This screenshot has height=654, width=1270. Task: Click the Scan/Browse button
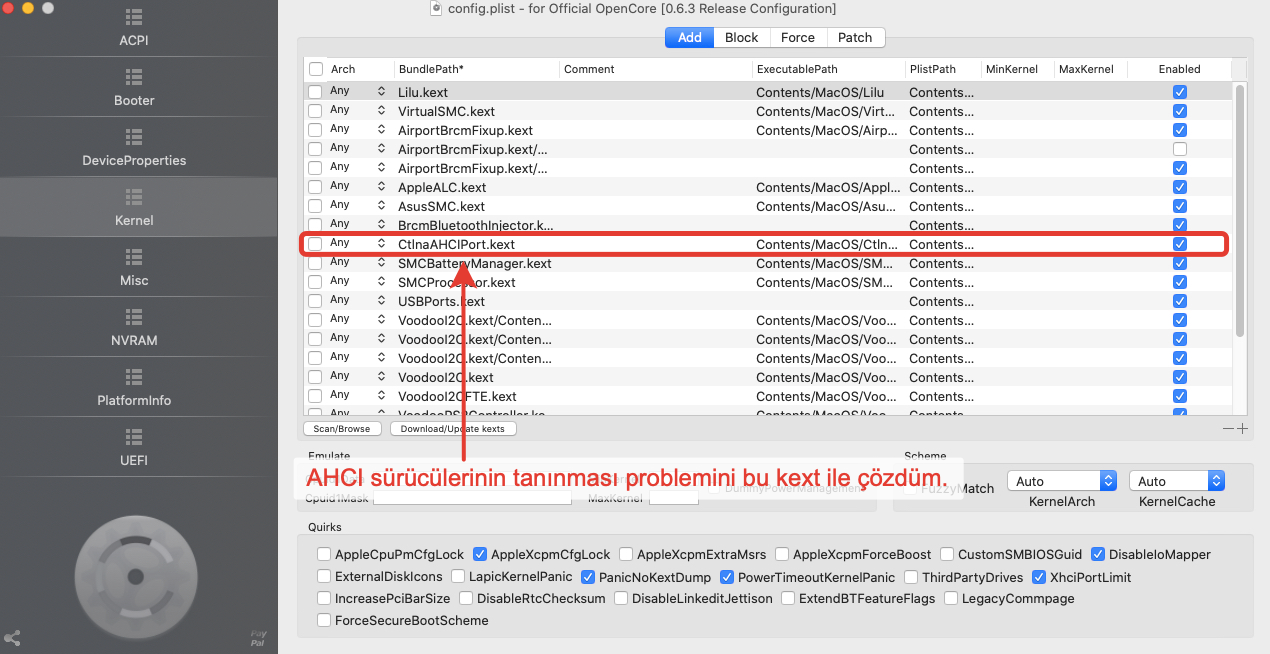coord(342,428)
